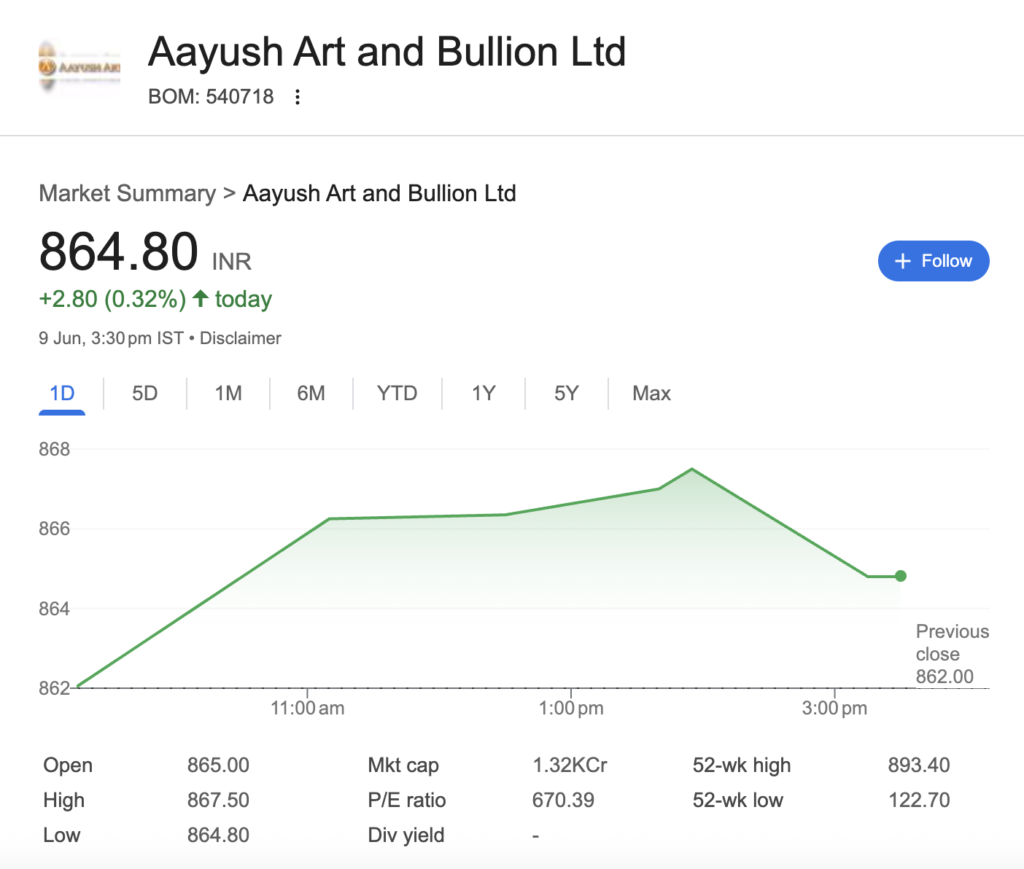1024x869 pixels.
Task: Click the 1:00 pm time axis label
Action: 570,708
